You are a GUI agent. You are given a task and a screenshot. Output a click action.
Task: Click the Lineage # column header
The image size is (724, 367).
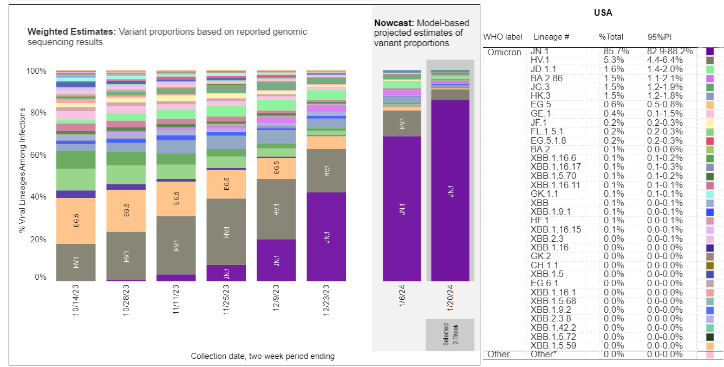click(548, 37)
